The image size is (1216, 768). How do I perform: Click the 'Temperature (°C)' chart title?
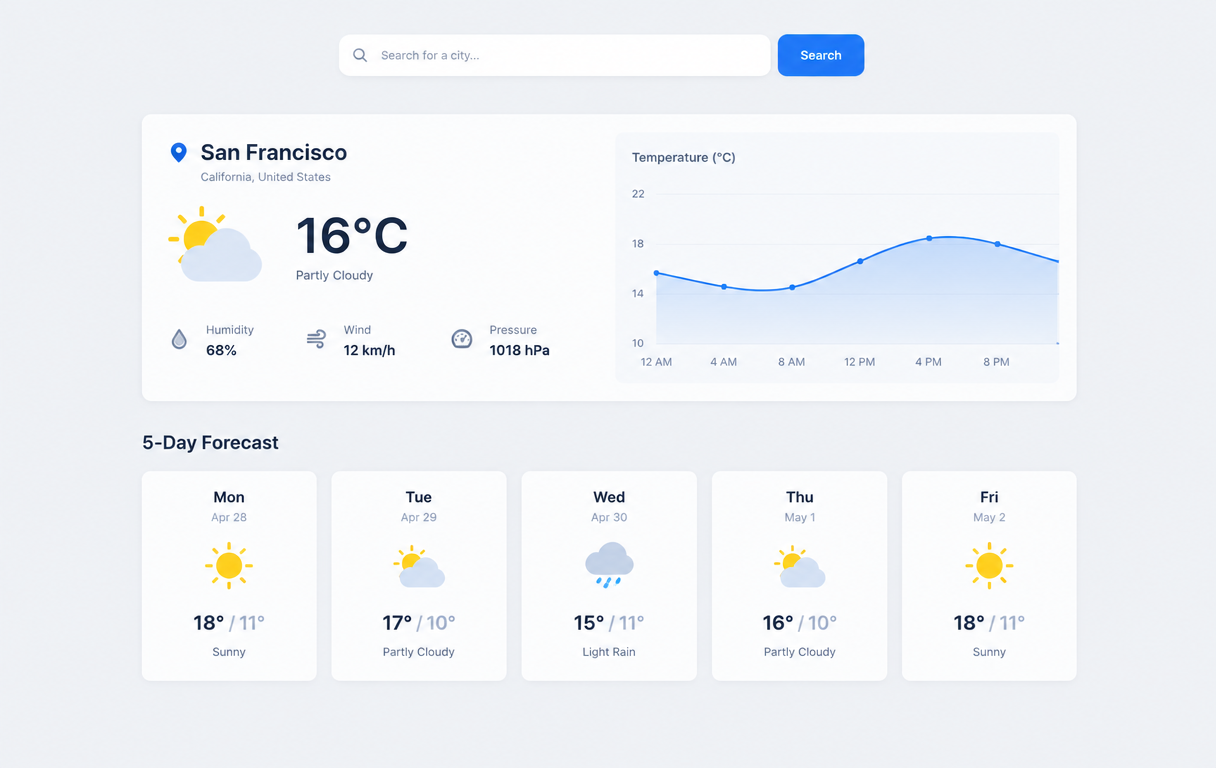[x=684, y=158]
